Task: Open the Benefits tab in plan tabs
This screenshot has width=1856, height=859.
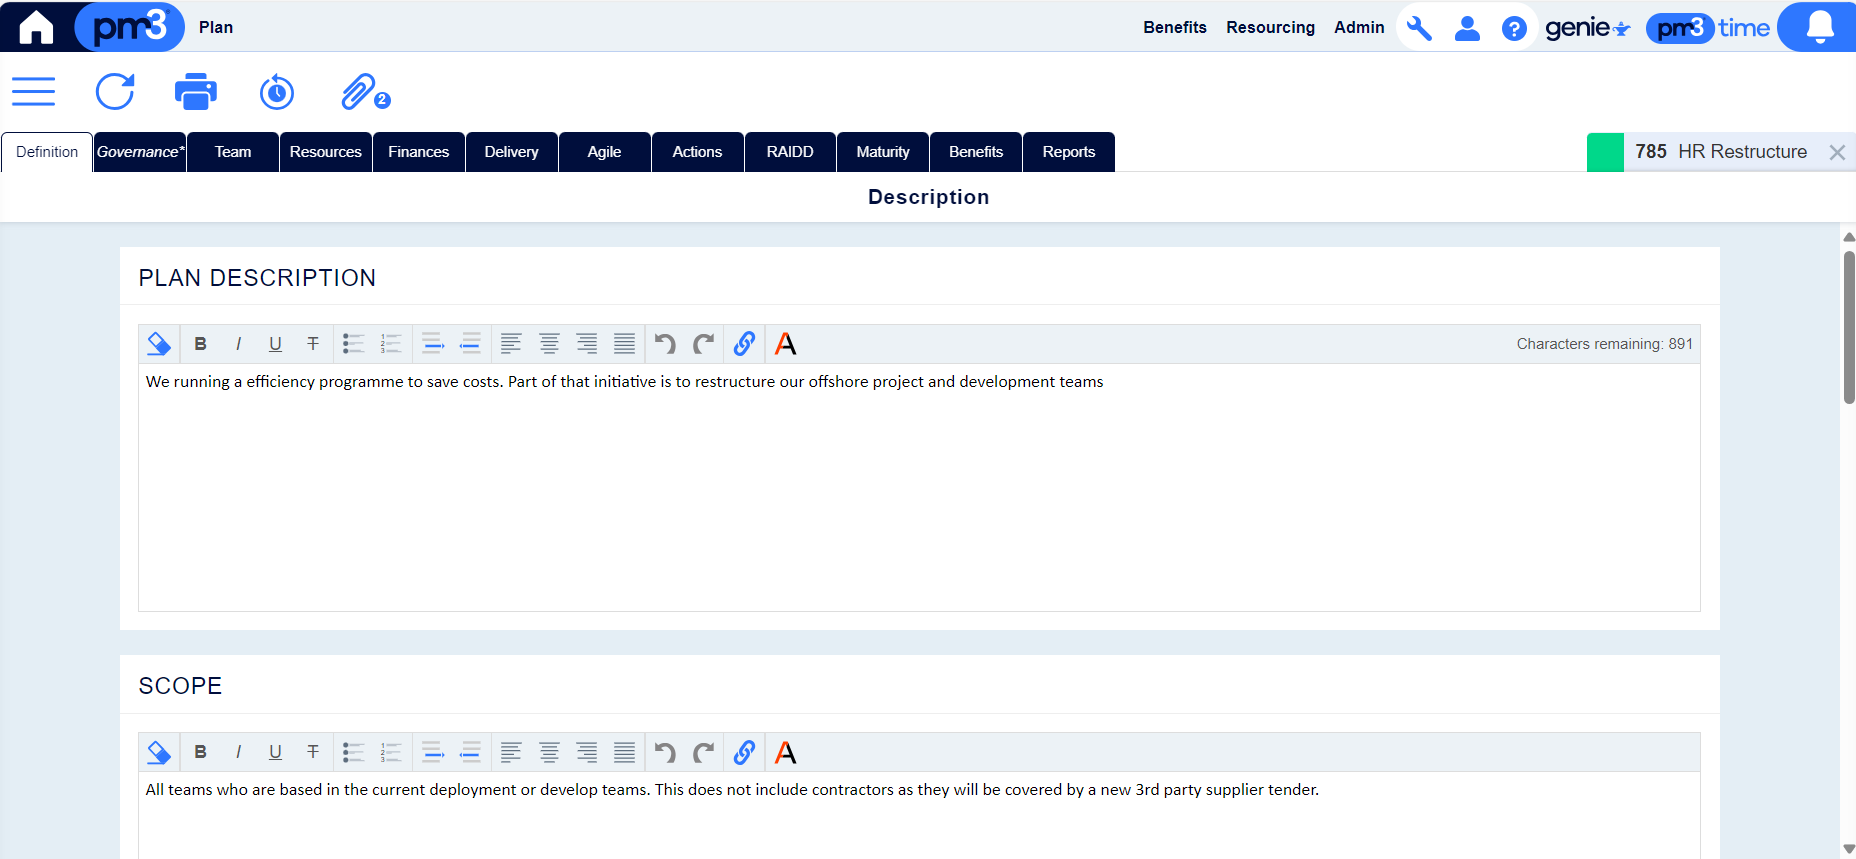Action: pyautogui.click(x=976, y=152)
